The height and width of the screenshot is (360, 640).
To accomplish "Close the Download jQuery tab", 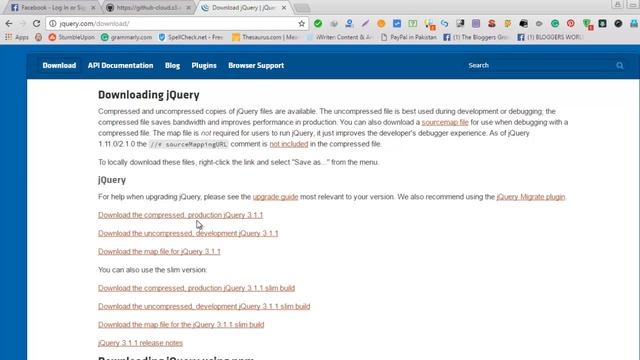I will click(x=284, y=8).
